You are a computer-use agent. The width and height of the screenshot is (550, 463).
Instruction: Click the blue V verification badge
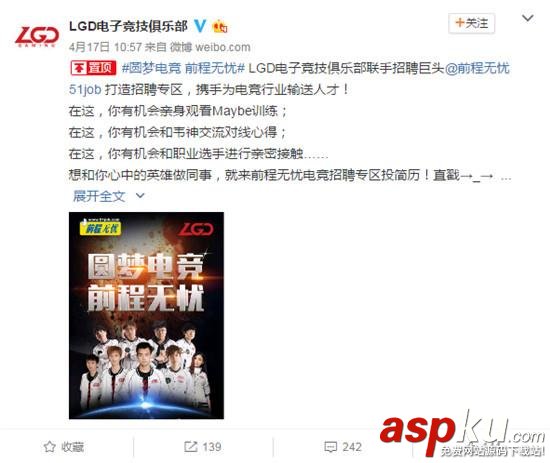point(200,26)
